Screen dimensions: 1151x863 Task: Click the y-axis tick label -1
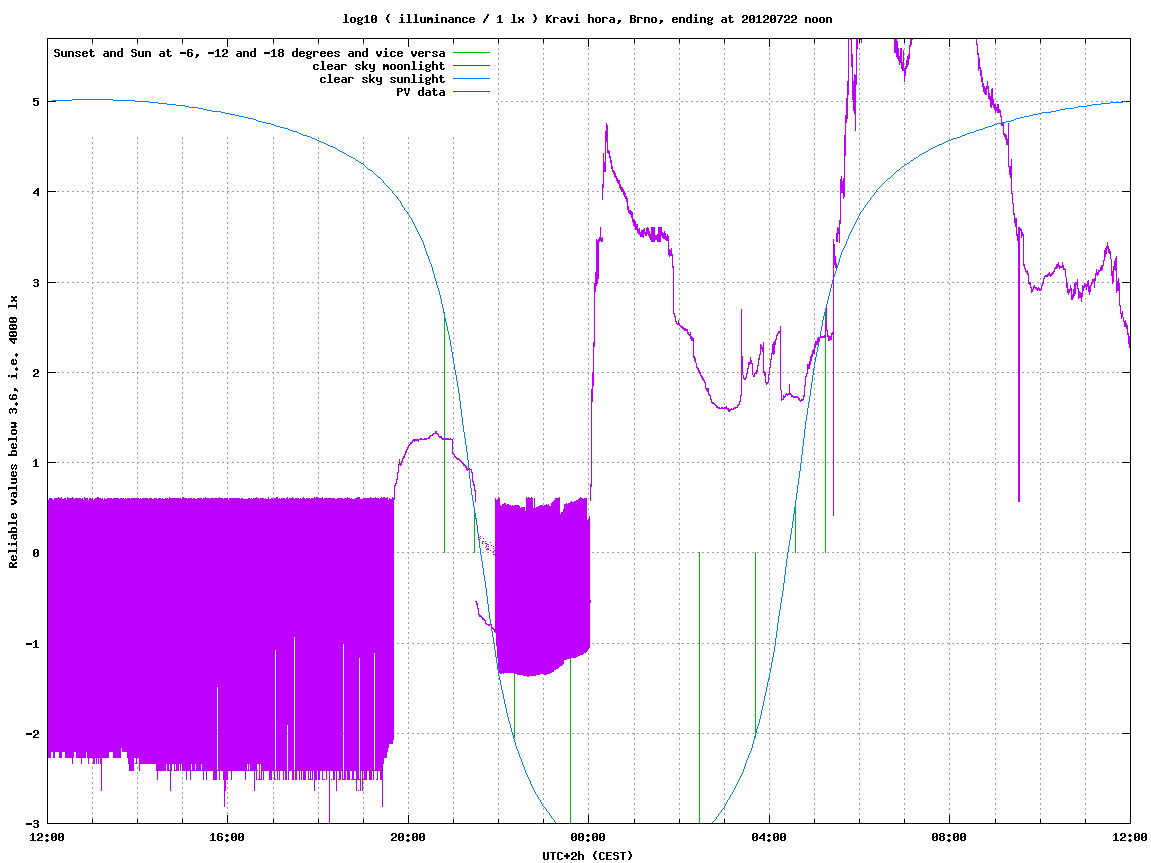point(33,644)
